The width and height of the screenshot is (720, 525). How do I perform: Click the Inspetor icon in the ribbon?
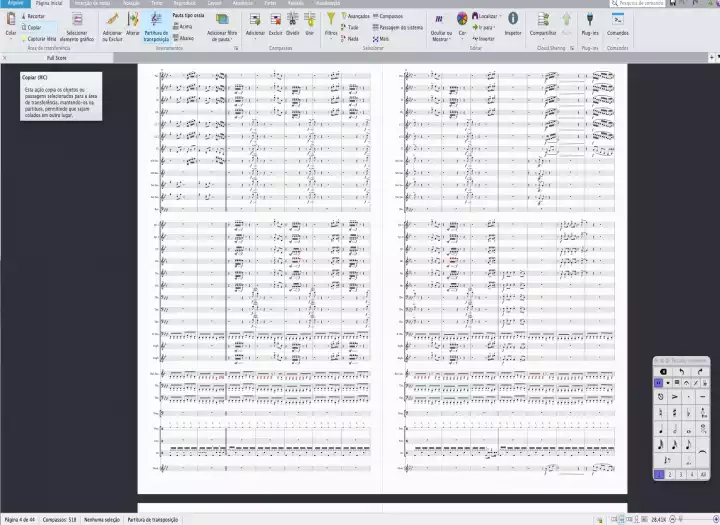coord(513,20)
